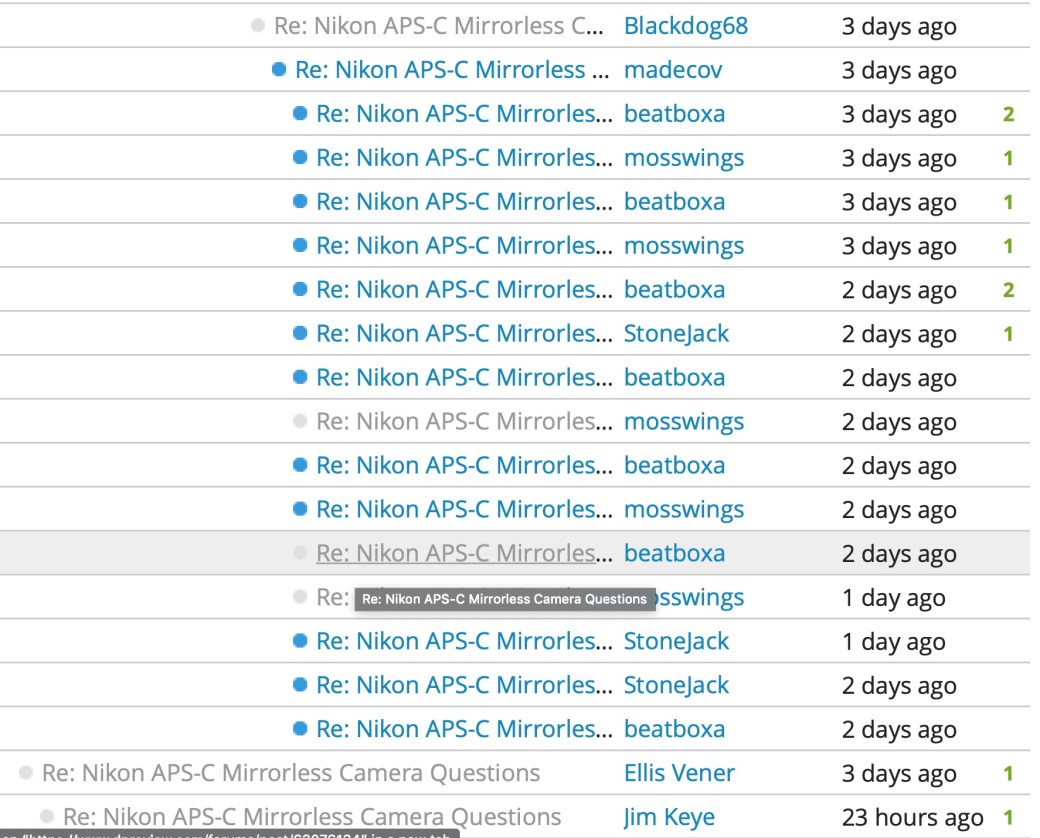This screenshot has width=1040, height=838.
Task: Click the gray dot beside Blackdog68's reply
Action: [x=258, y=26]
